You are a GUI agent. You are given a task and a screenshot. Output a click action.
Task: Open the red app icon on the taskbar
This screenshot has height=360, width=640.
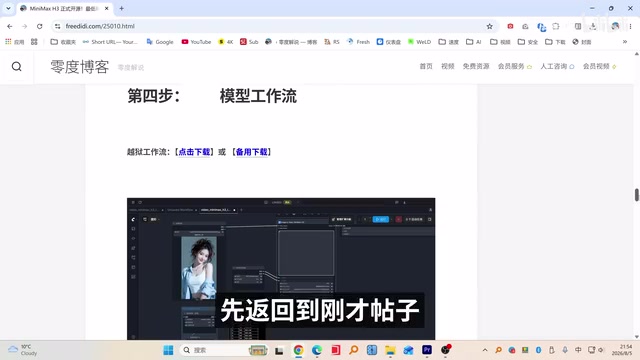[336, 350]
